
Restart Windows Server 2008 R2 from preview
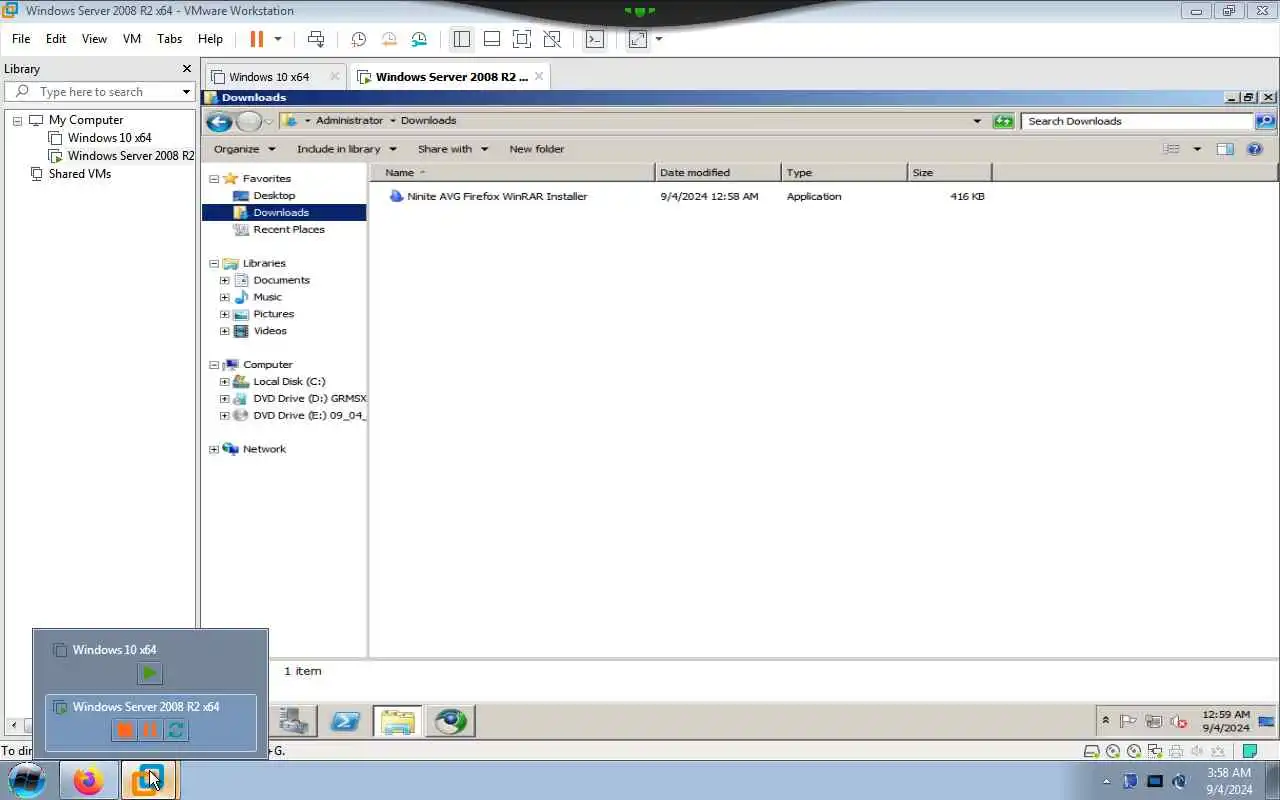click(176, 730)
